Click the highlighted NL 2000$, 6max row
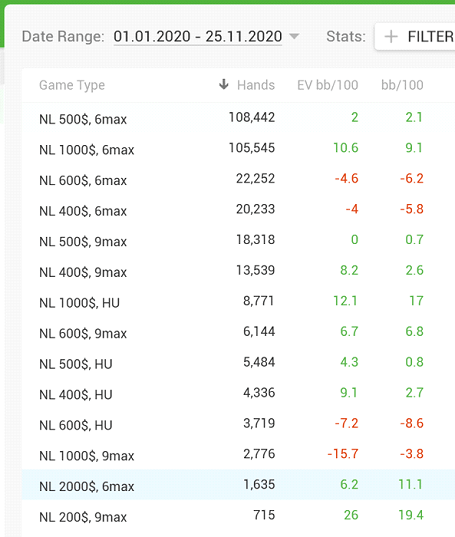Screen dimensions: 455x537 point(238,485)
